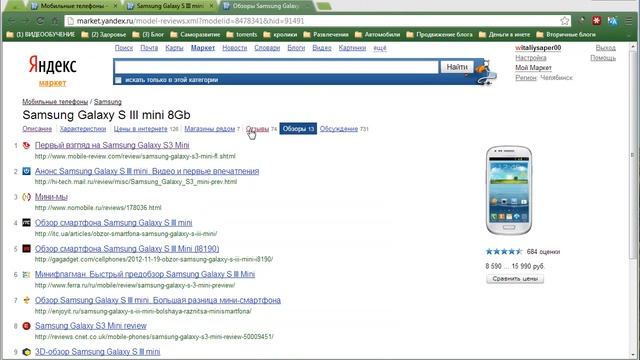Open Цены в интернете tab

click(140, 129)
